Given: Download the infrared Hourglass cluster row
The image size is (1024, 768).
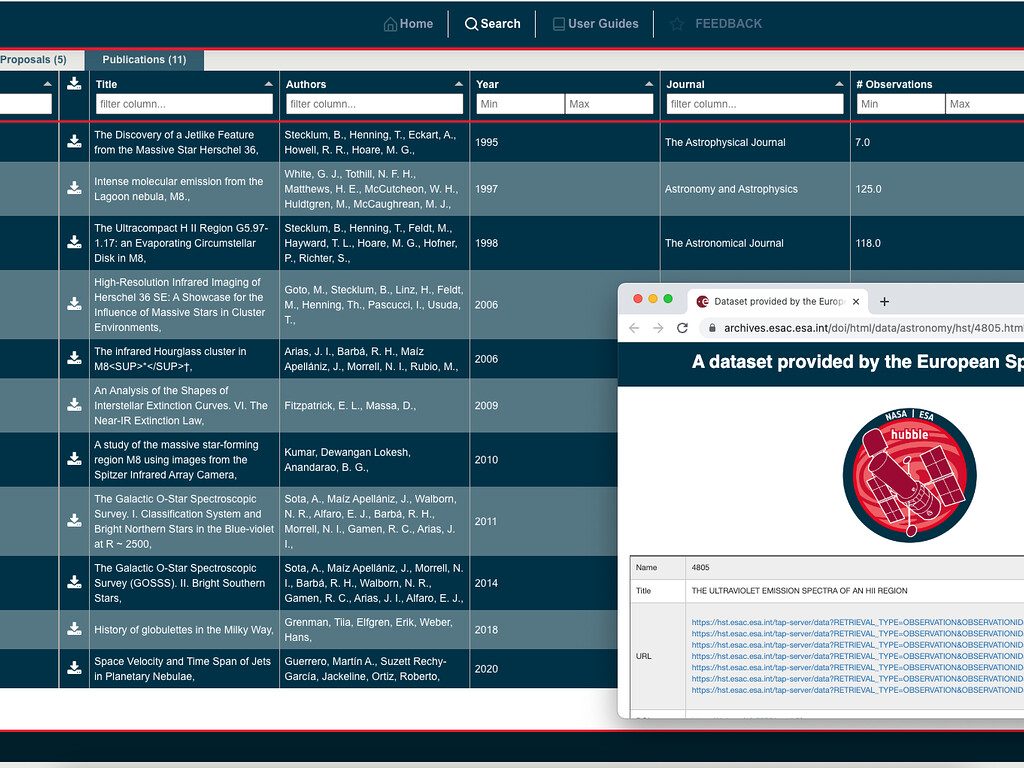Looking at the screenshot, I should tap(74, 359).
